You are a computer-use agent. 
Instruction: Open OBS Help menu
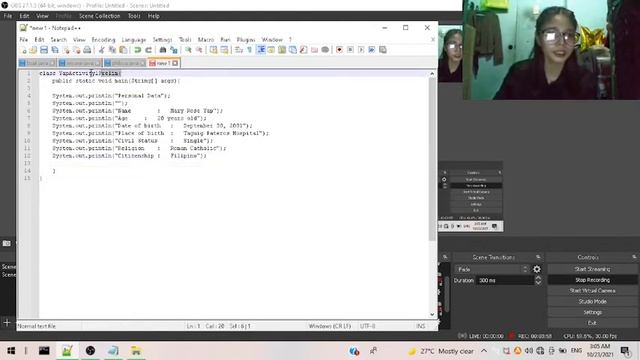[153, 16]
